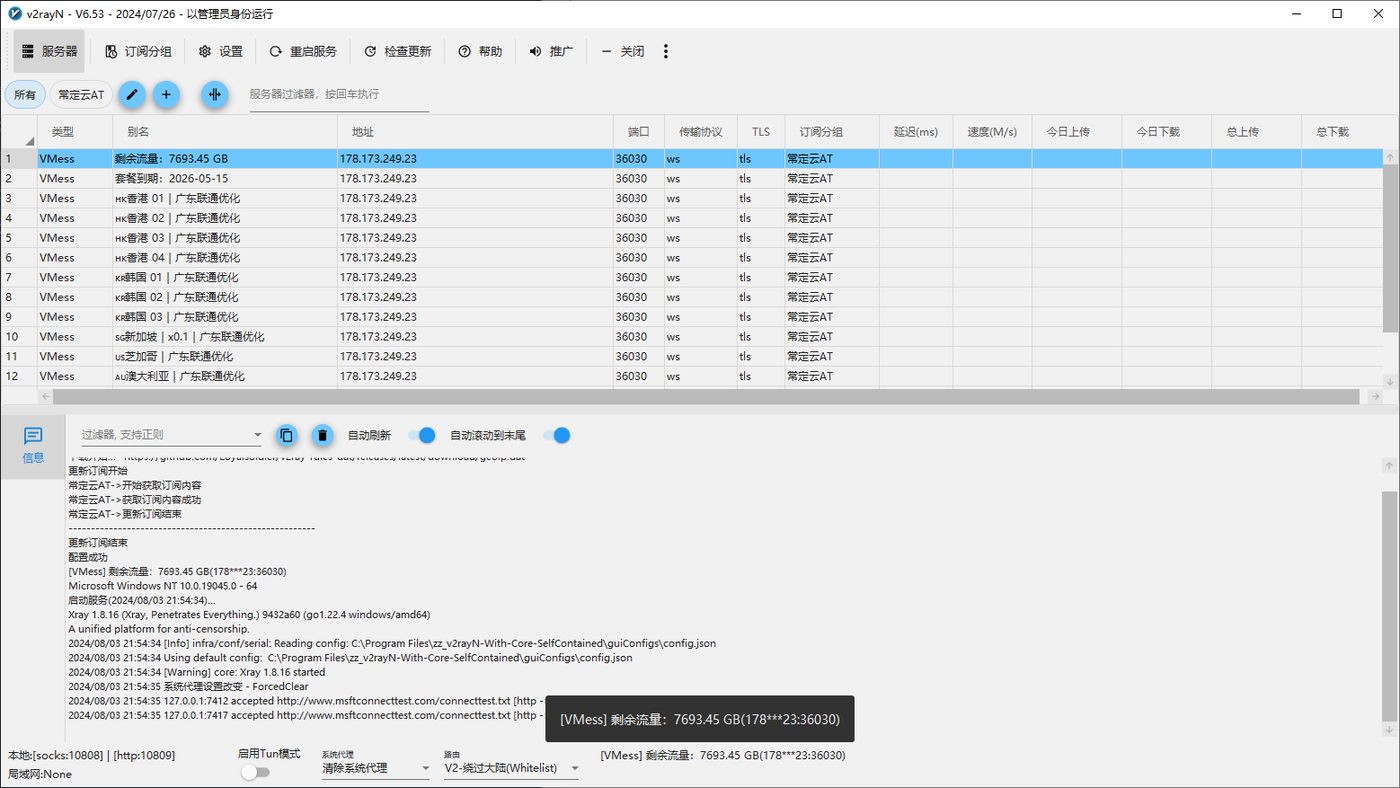Click the pencil edit subscription icon
1400x788 pixels.
coord(132,94)
